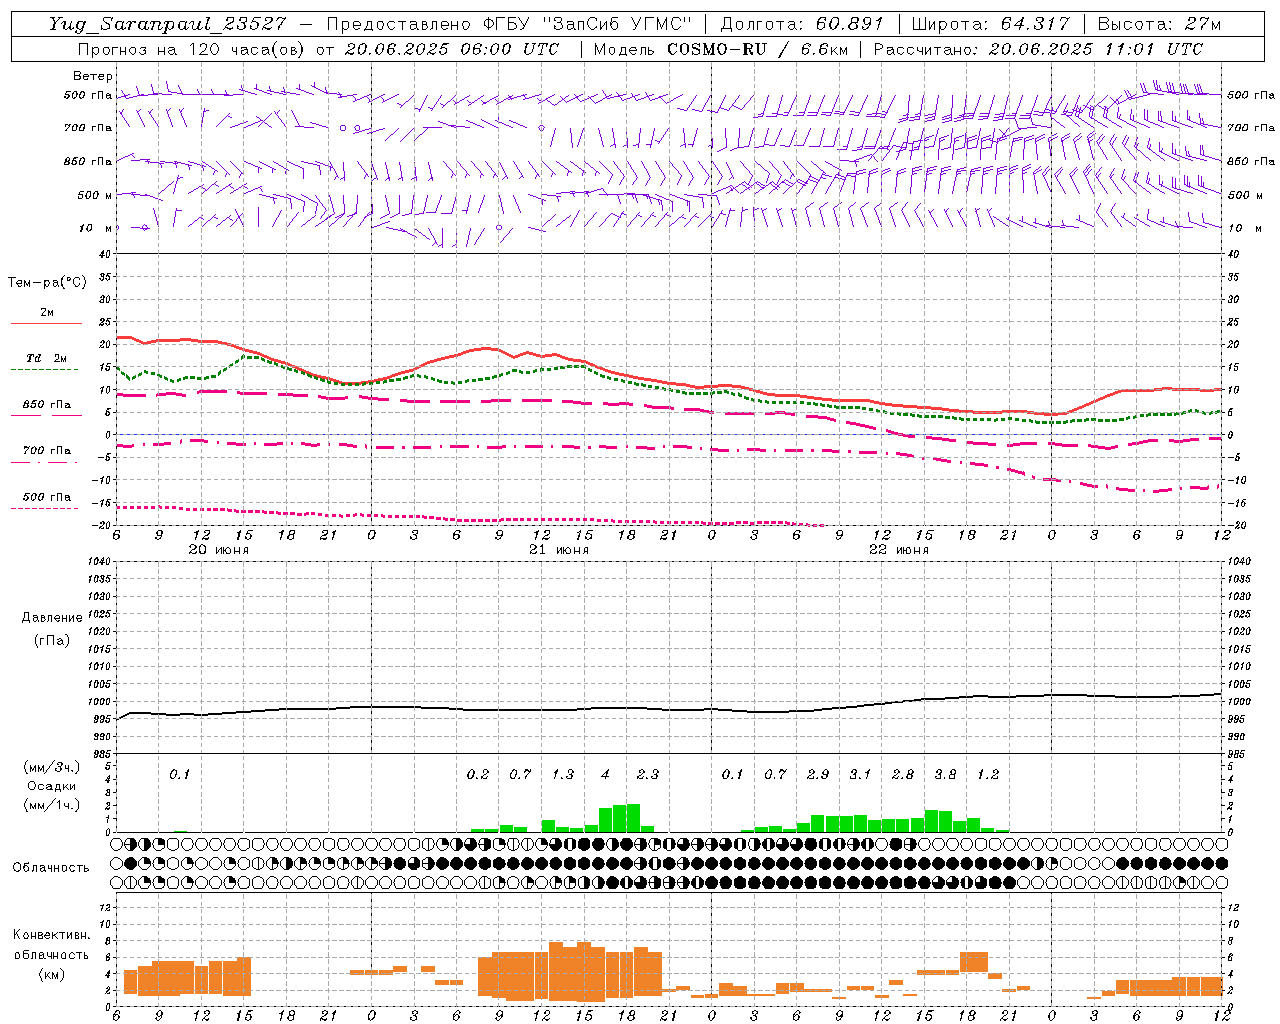
Task: Click the precipitation value 2.8
Action: pyautogui.click(x=903, y=774)
